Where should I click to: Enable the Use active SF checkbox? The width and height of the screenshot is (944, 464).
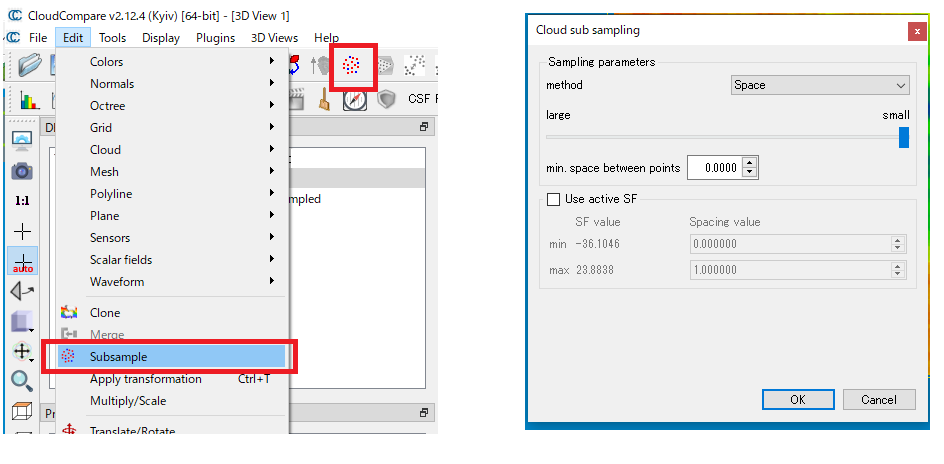553,199
